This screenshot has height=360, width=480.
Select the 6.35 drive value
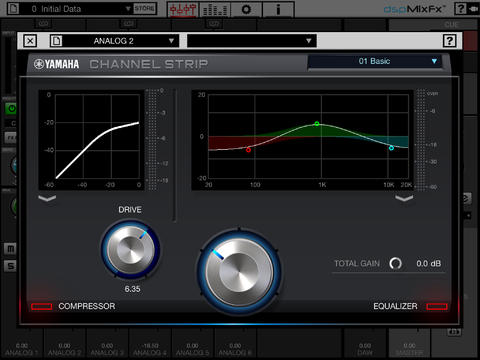click(132, 289)
